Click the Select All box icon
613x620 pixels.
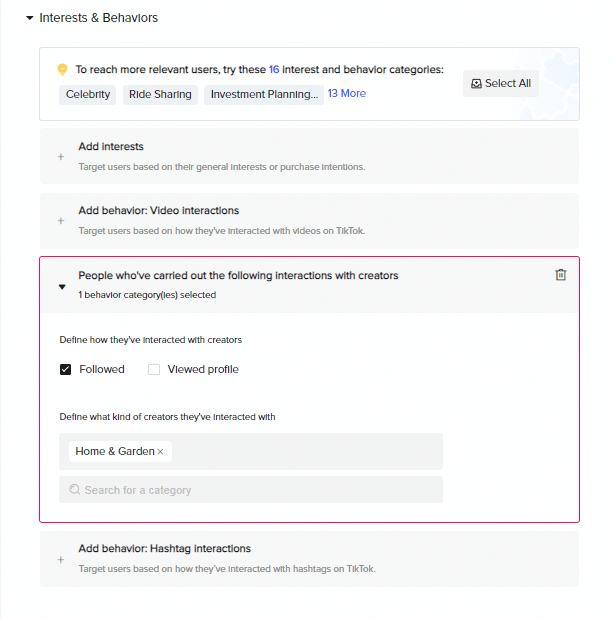point(476,83)
